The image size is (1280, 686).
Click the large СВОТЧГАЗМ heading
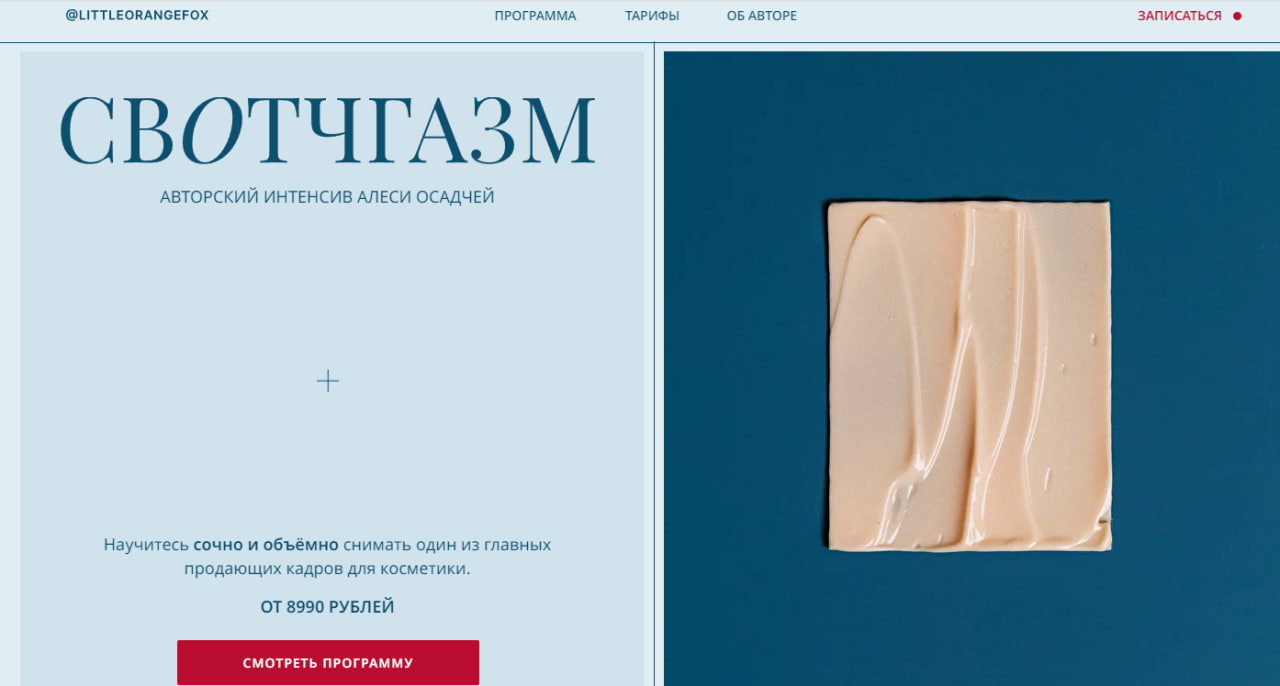[x=327, y=131]
